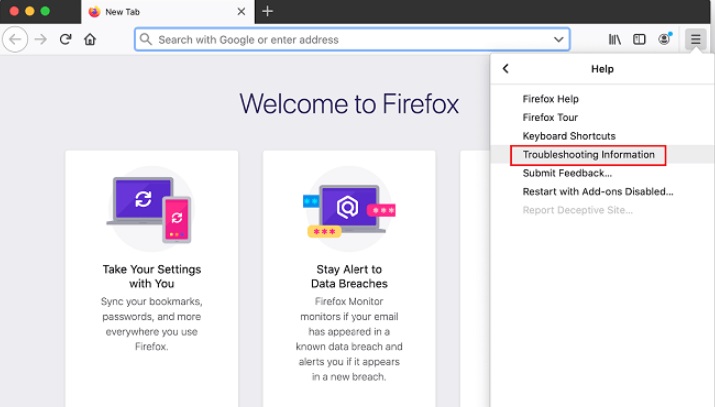The image size is (715, 407).
Task: Go to the Home page icon
Action: 90,40
